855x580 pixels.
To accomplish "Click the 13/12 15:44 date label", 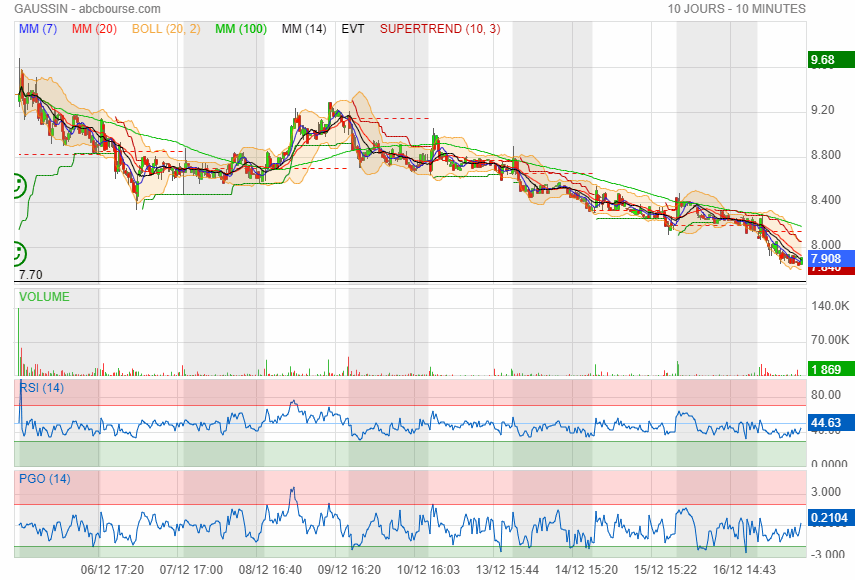I will 508,570.
